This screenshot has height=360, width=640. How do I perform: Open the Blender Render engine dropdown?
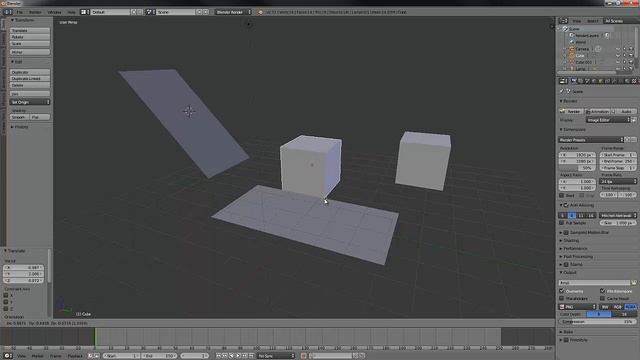233,12
